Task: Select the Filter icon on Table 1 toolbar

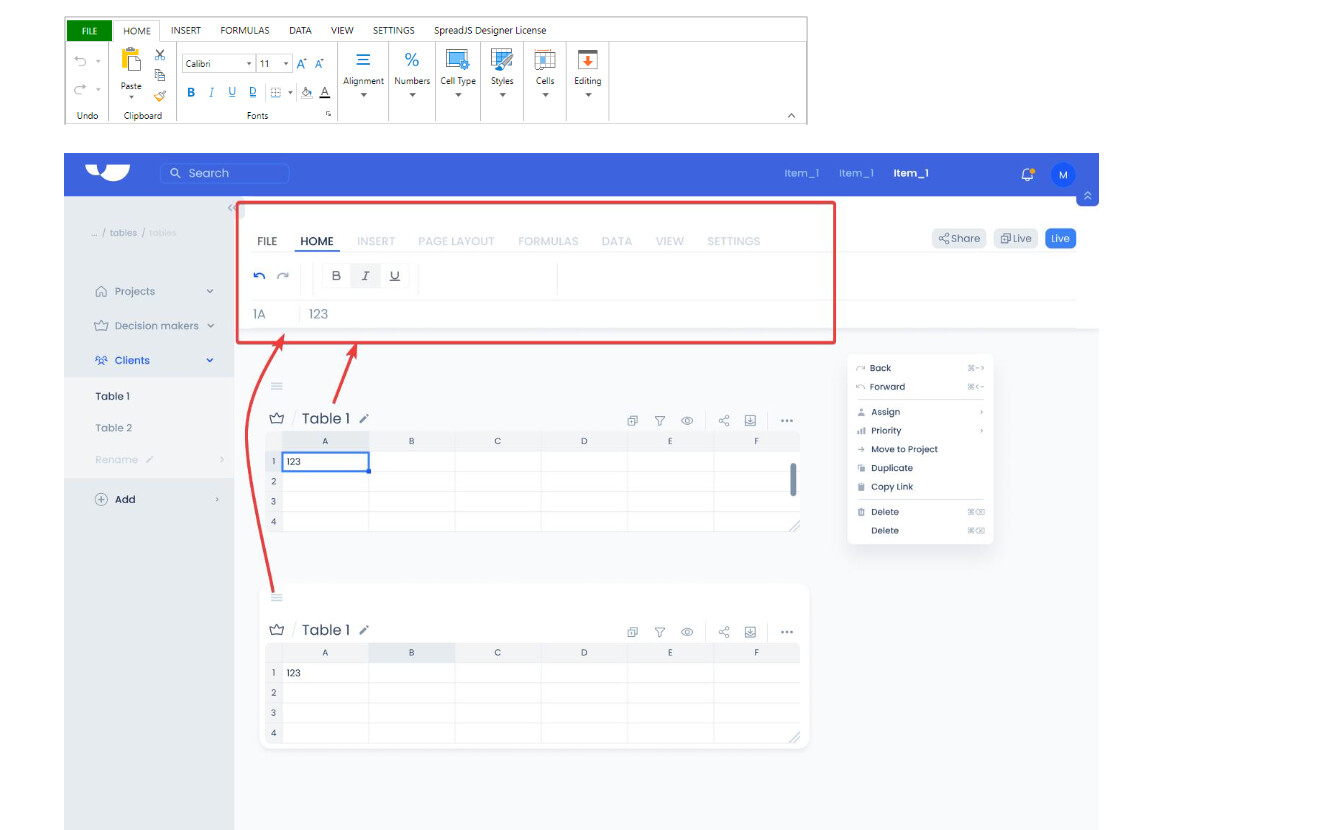Action: [660, 420]
